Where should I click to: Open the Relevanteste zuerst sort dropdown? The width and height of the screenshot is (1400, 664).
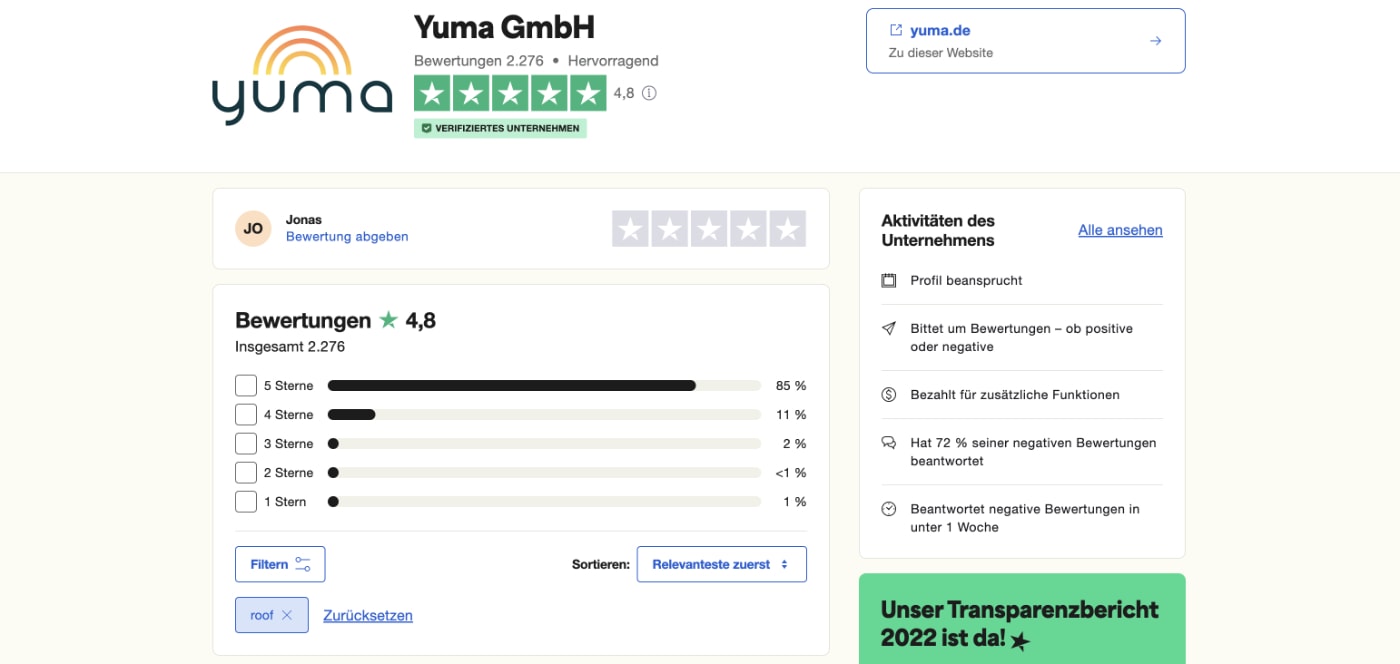click(721, 563)
